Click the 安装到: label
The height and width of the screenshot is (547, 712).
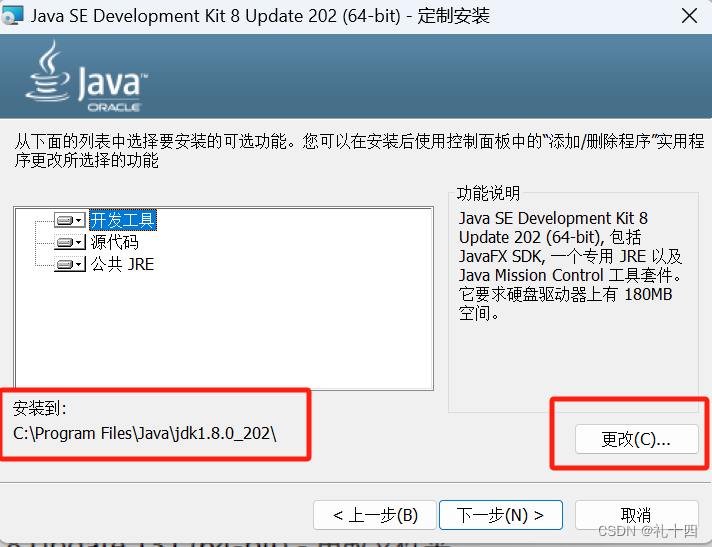pos(40,408)
